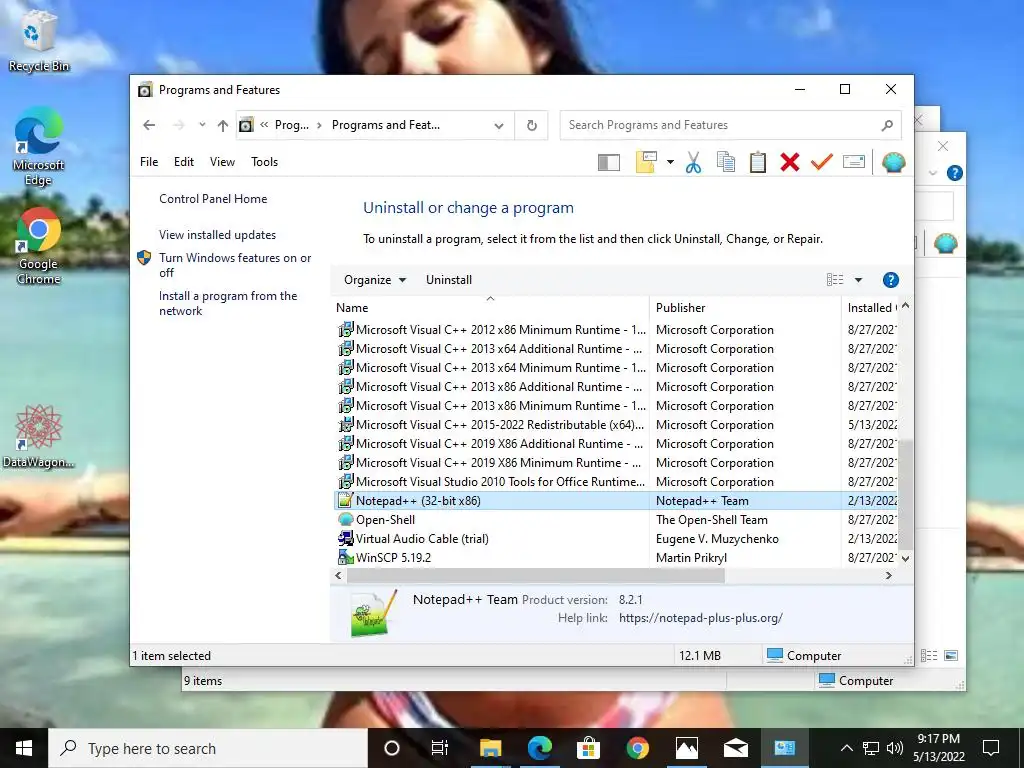1024x768 pixels.
Task: Open the Organize dropdown
Action: point(375,280)
